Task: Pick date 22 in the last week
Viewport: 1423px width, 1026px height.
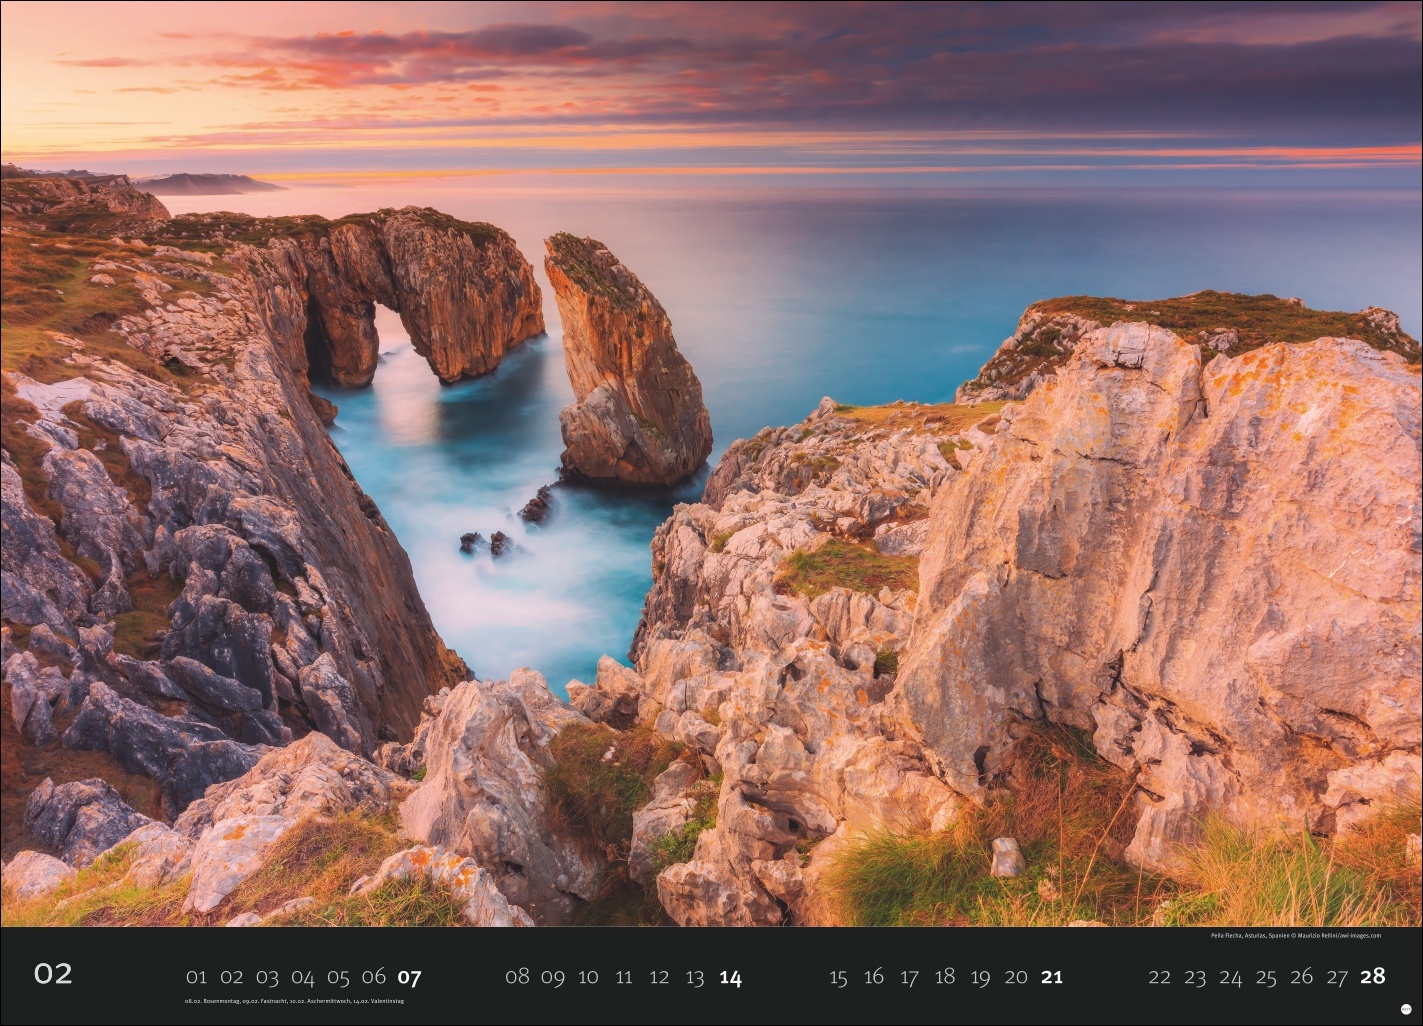Action: tap(1159, 977)
